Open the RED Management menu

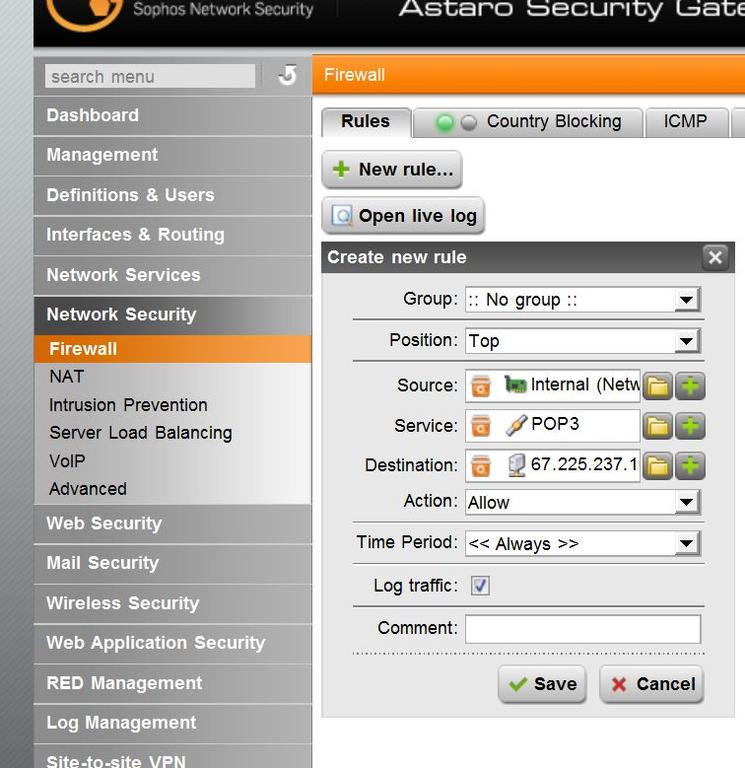click(172, 683)
